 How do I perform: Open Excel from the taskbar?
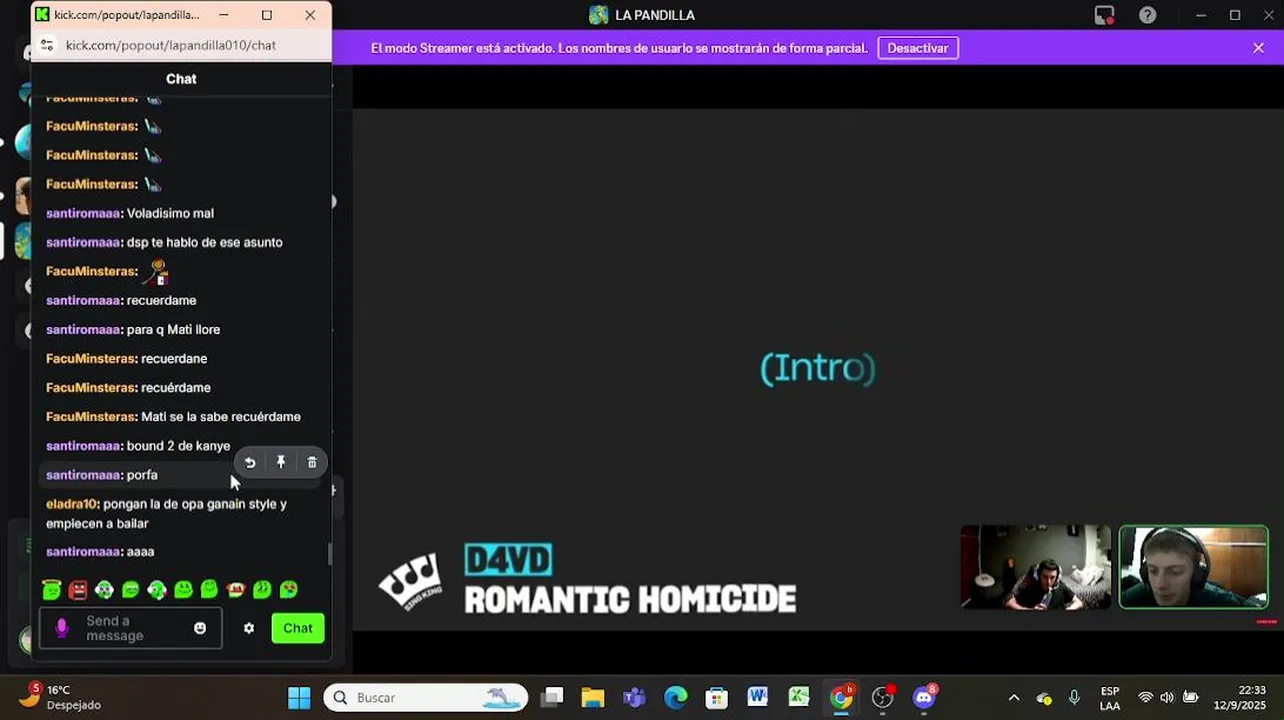798,697
